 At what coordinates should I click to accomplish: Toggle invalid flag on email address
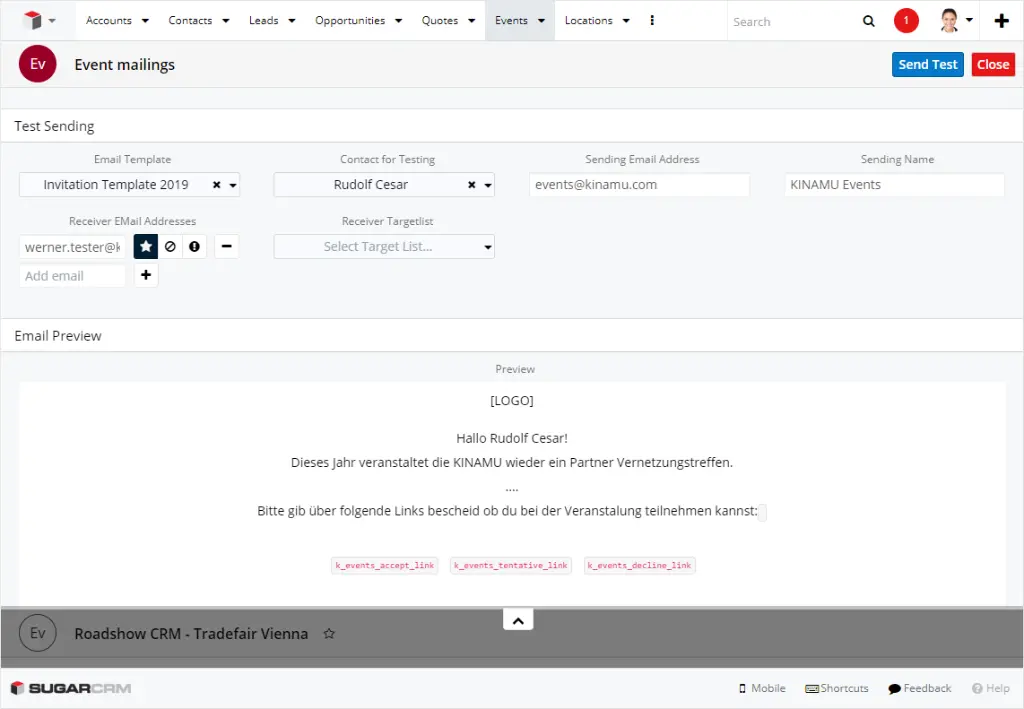point(194,246)
